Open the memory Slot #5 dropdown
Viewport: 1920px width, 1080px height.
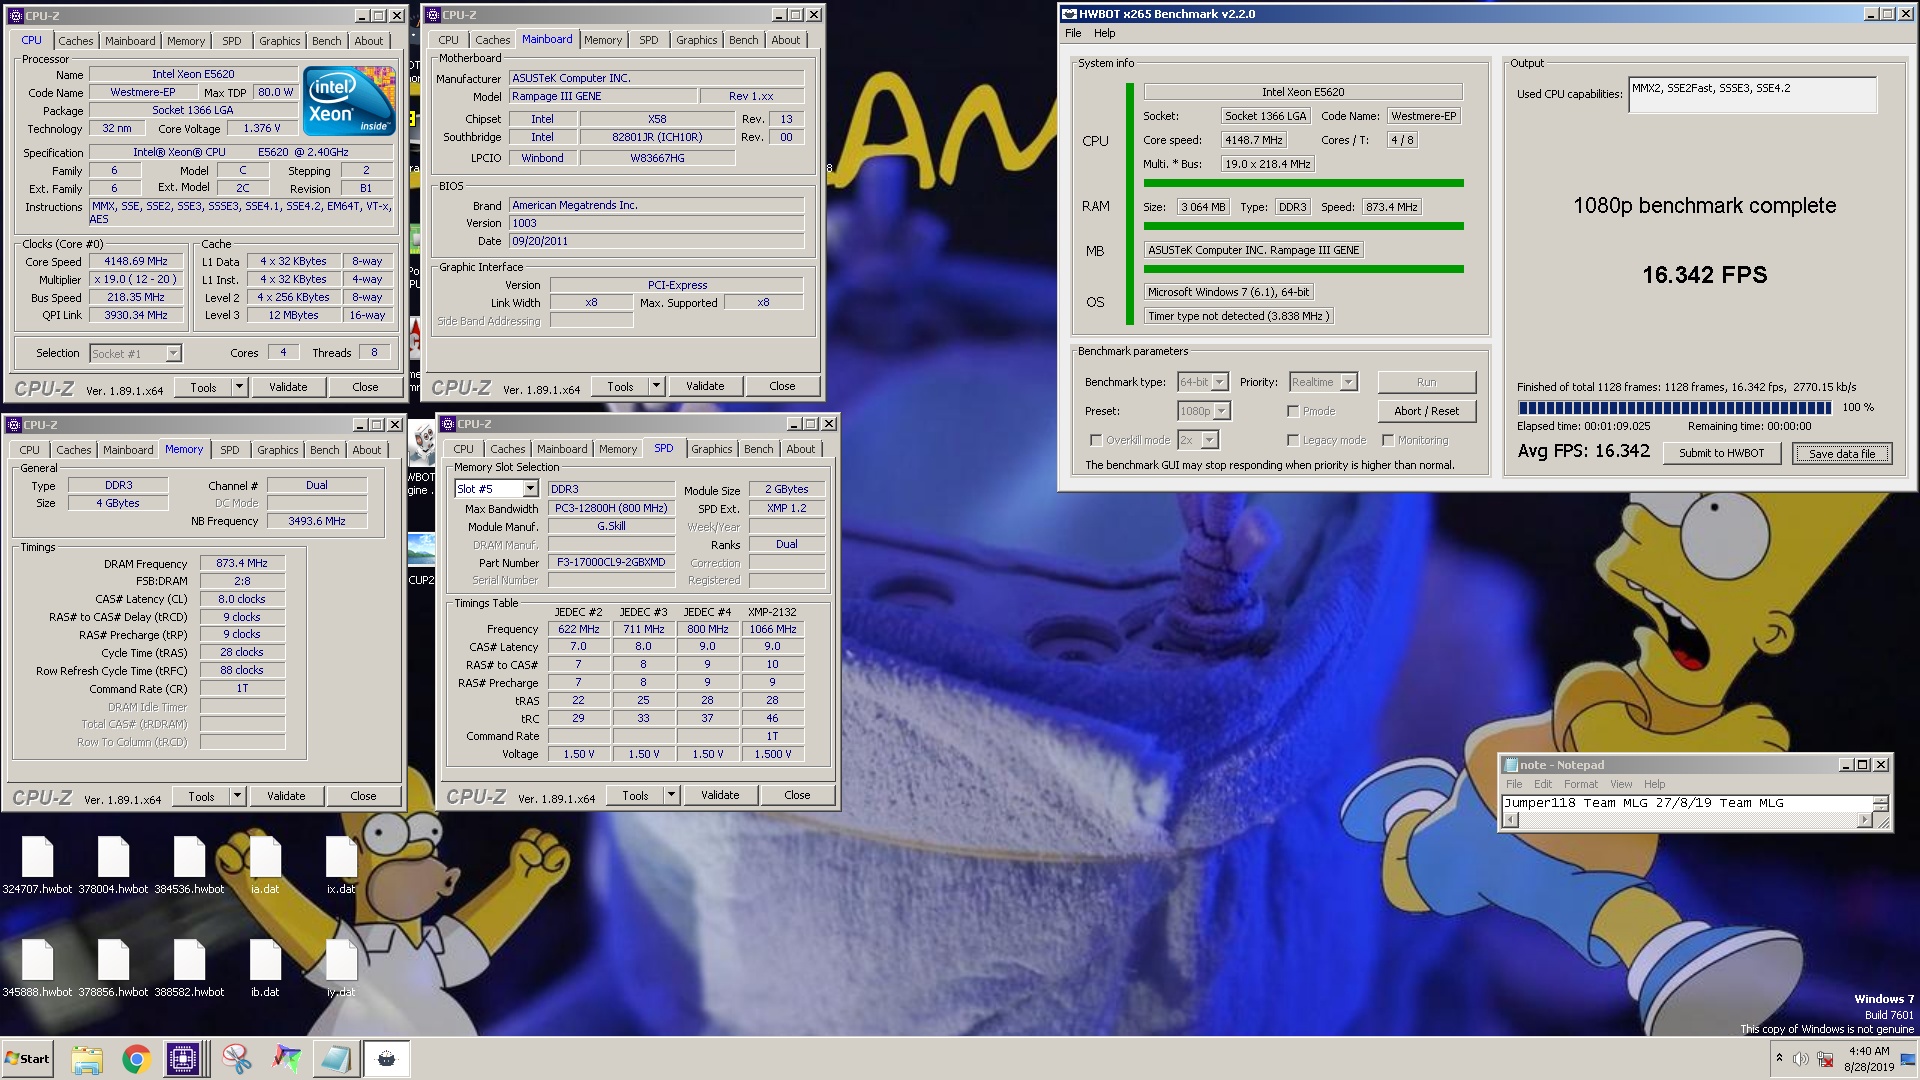496,489
